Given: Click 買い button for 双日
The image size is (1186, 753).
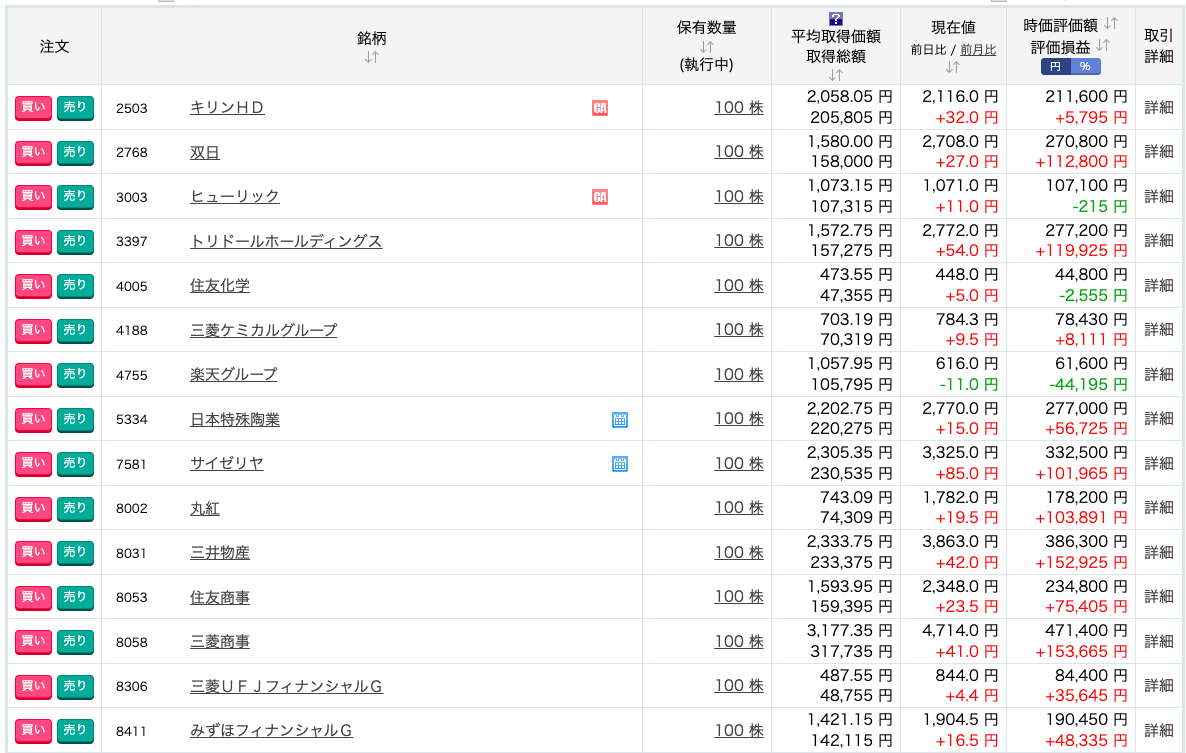Looking at the screenshot, I should [x=33, y=153].
